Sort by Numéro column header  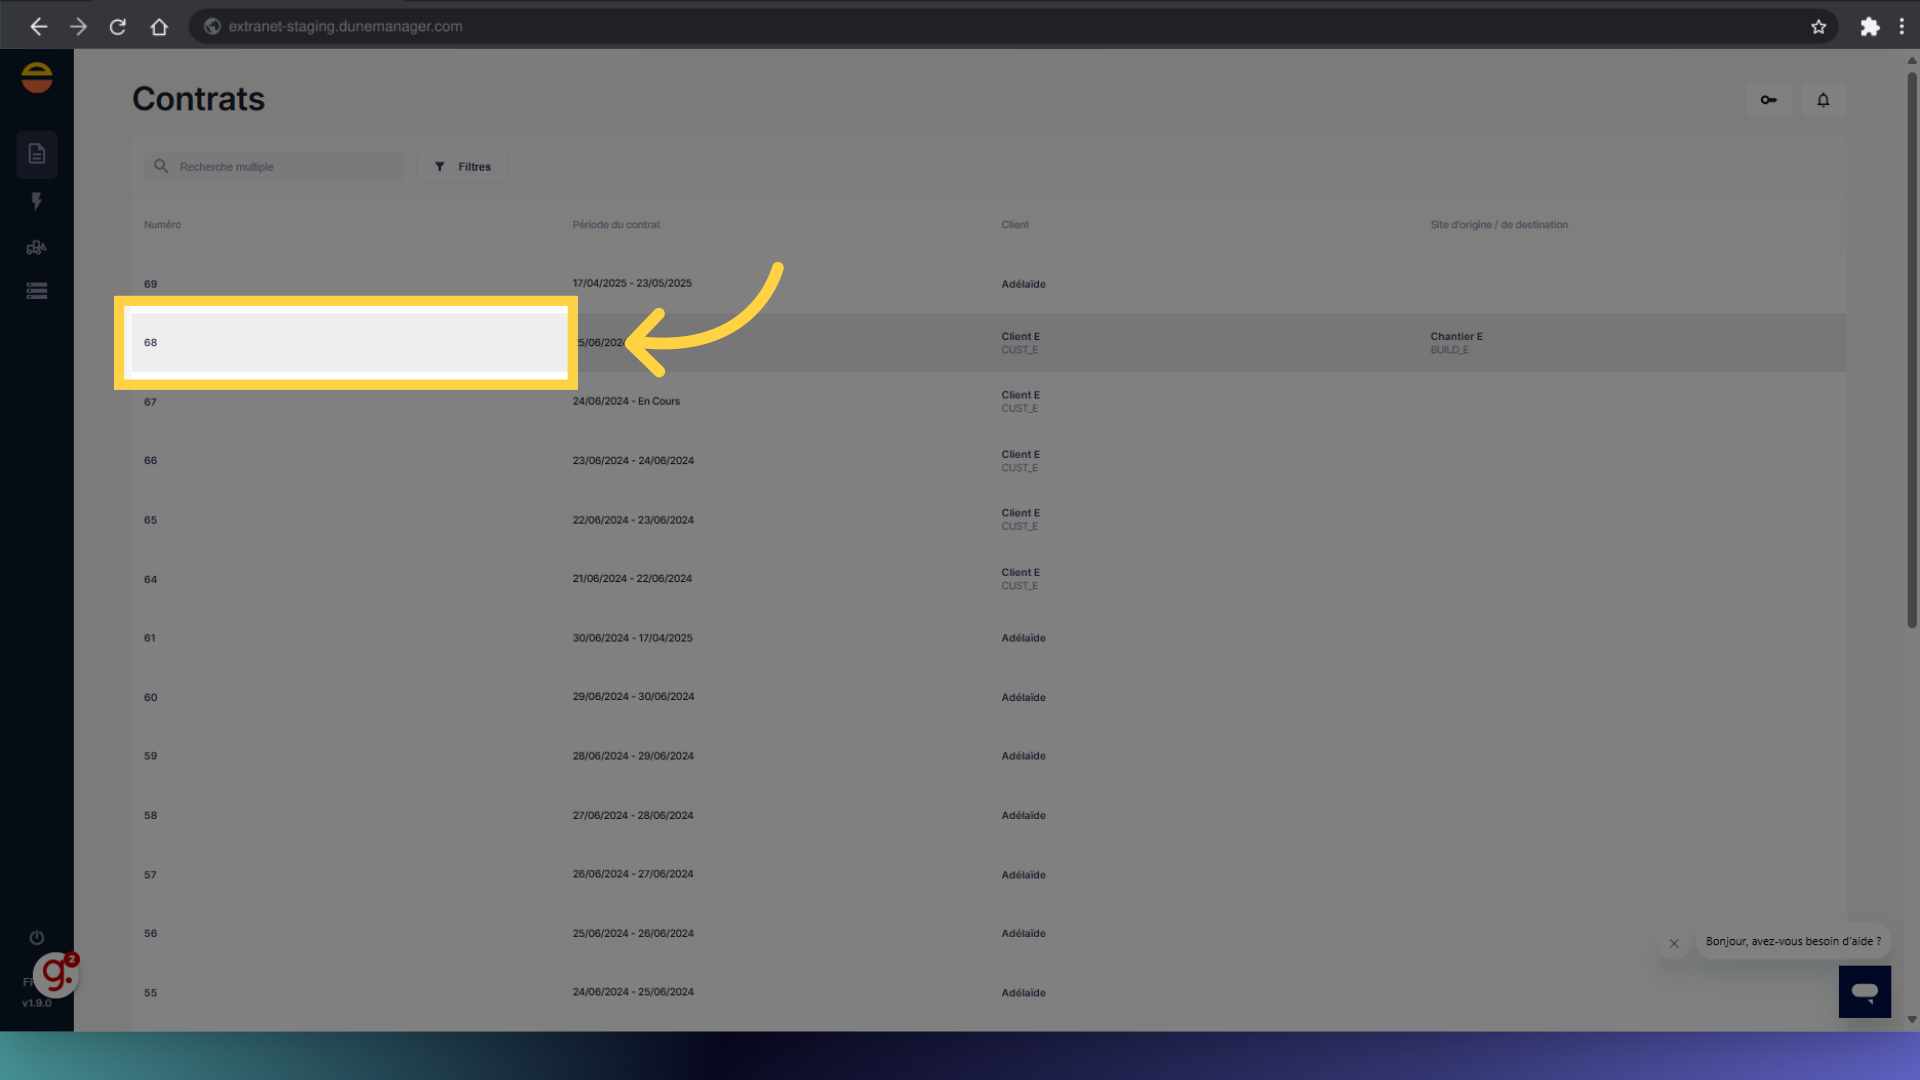pyautogui.click(x=162, y=225)
